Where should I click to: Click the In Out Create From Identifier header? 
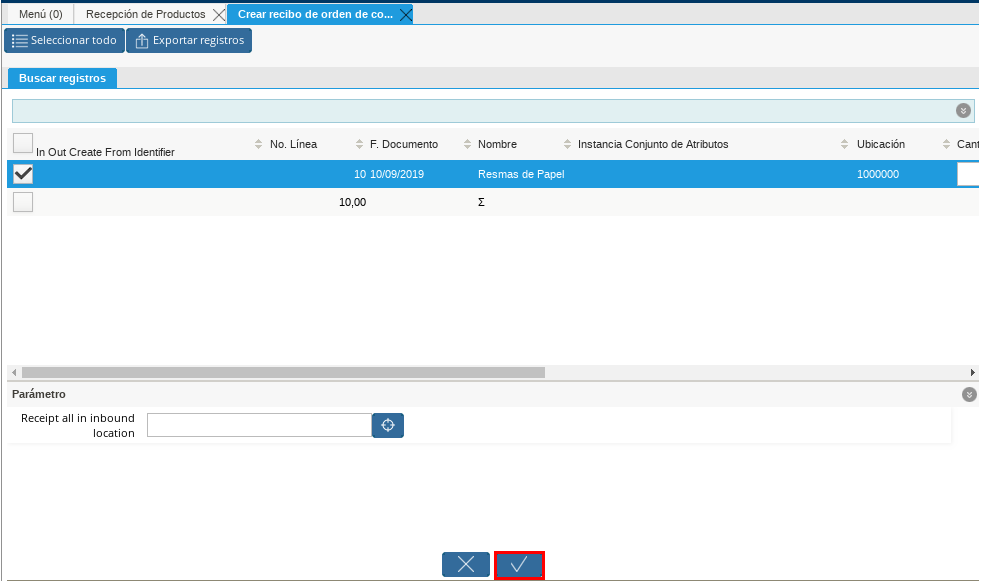point(105,152)
